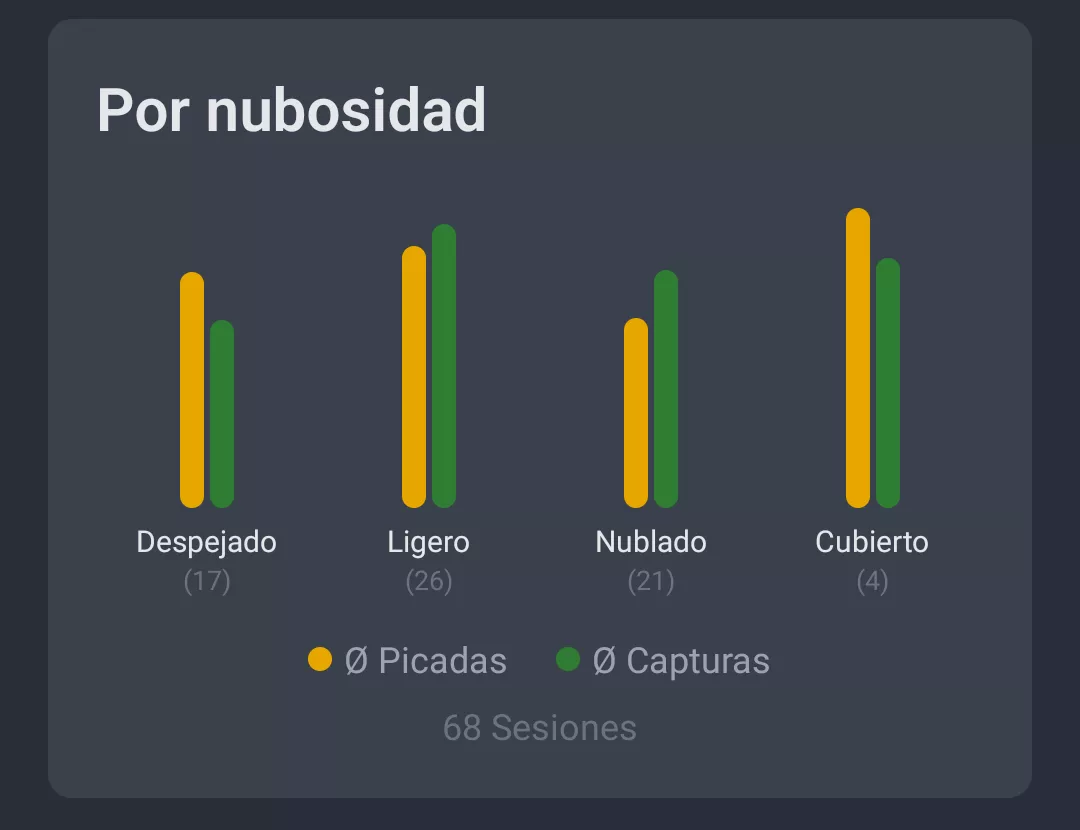Click the Ligero category label
1080x830 pixels.
[x=428, y=542]
